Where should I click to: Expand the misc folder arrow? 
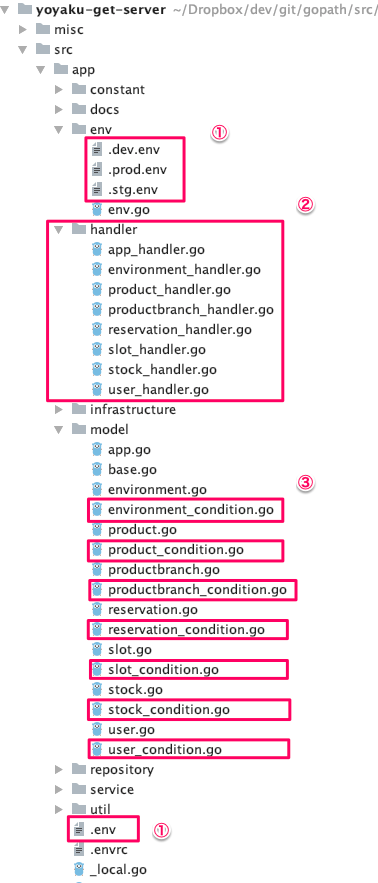[23, 29]
